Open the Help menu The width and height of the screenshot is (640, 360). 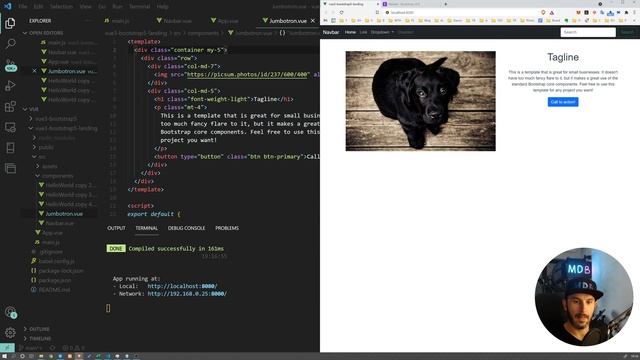tap(162, 7)
